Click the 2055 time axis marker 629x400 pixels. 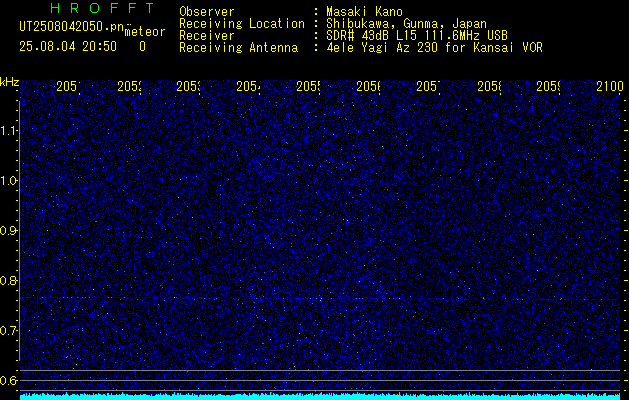(308, 86)
